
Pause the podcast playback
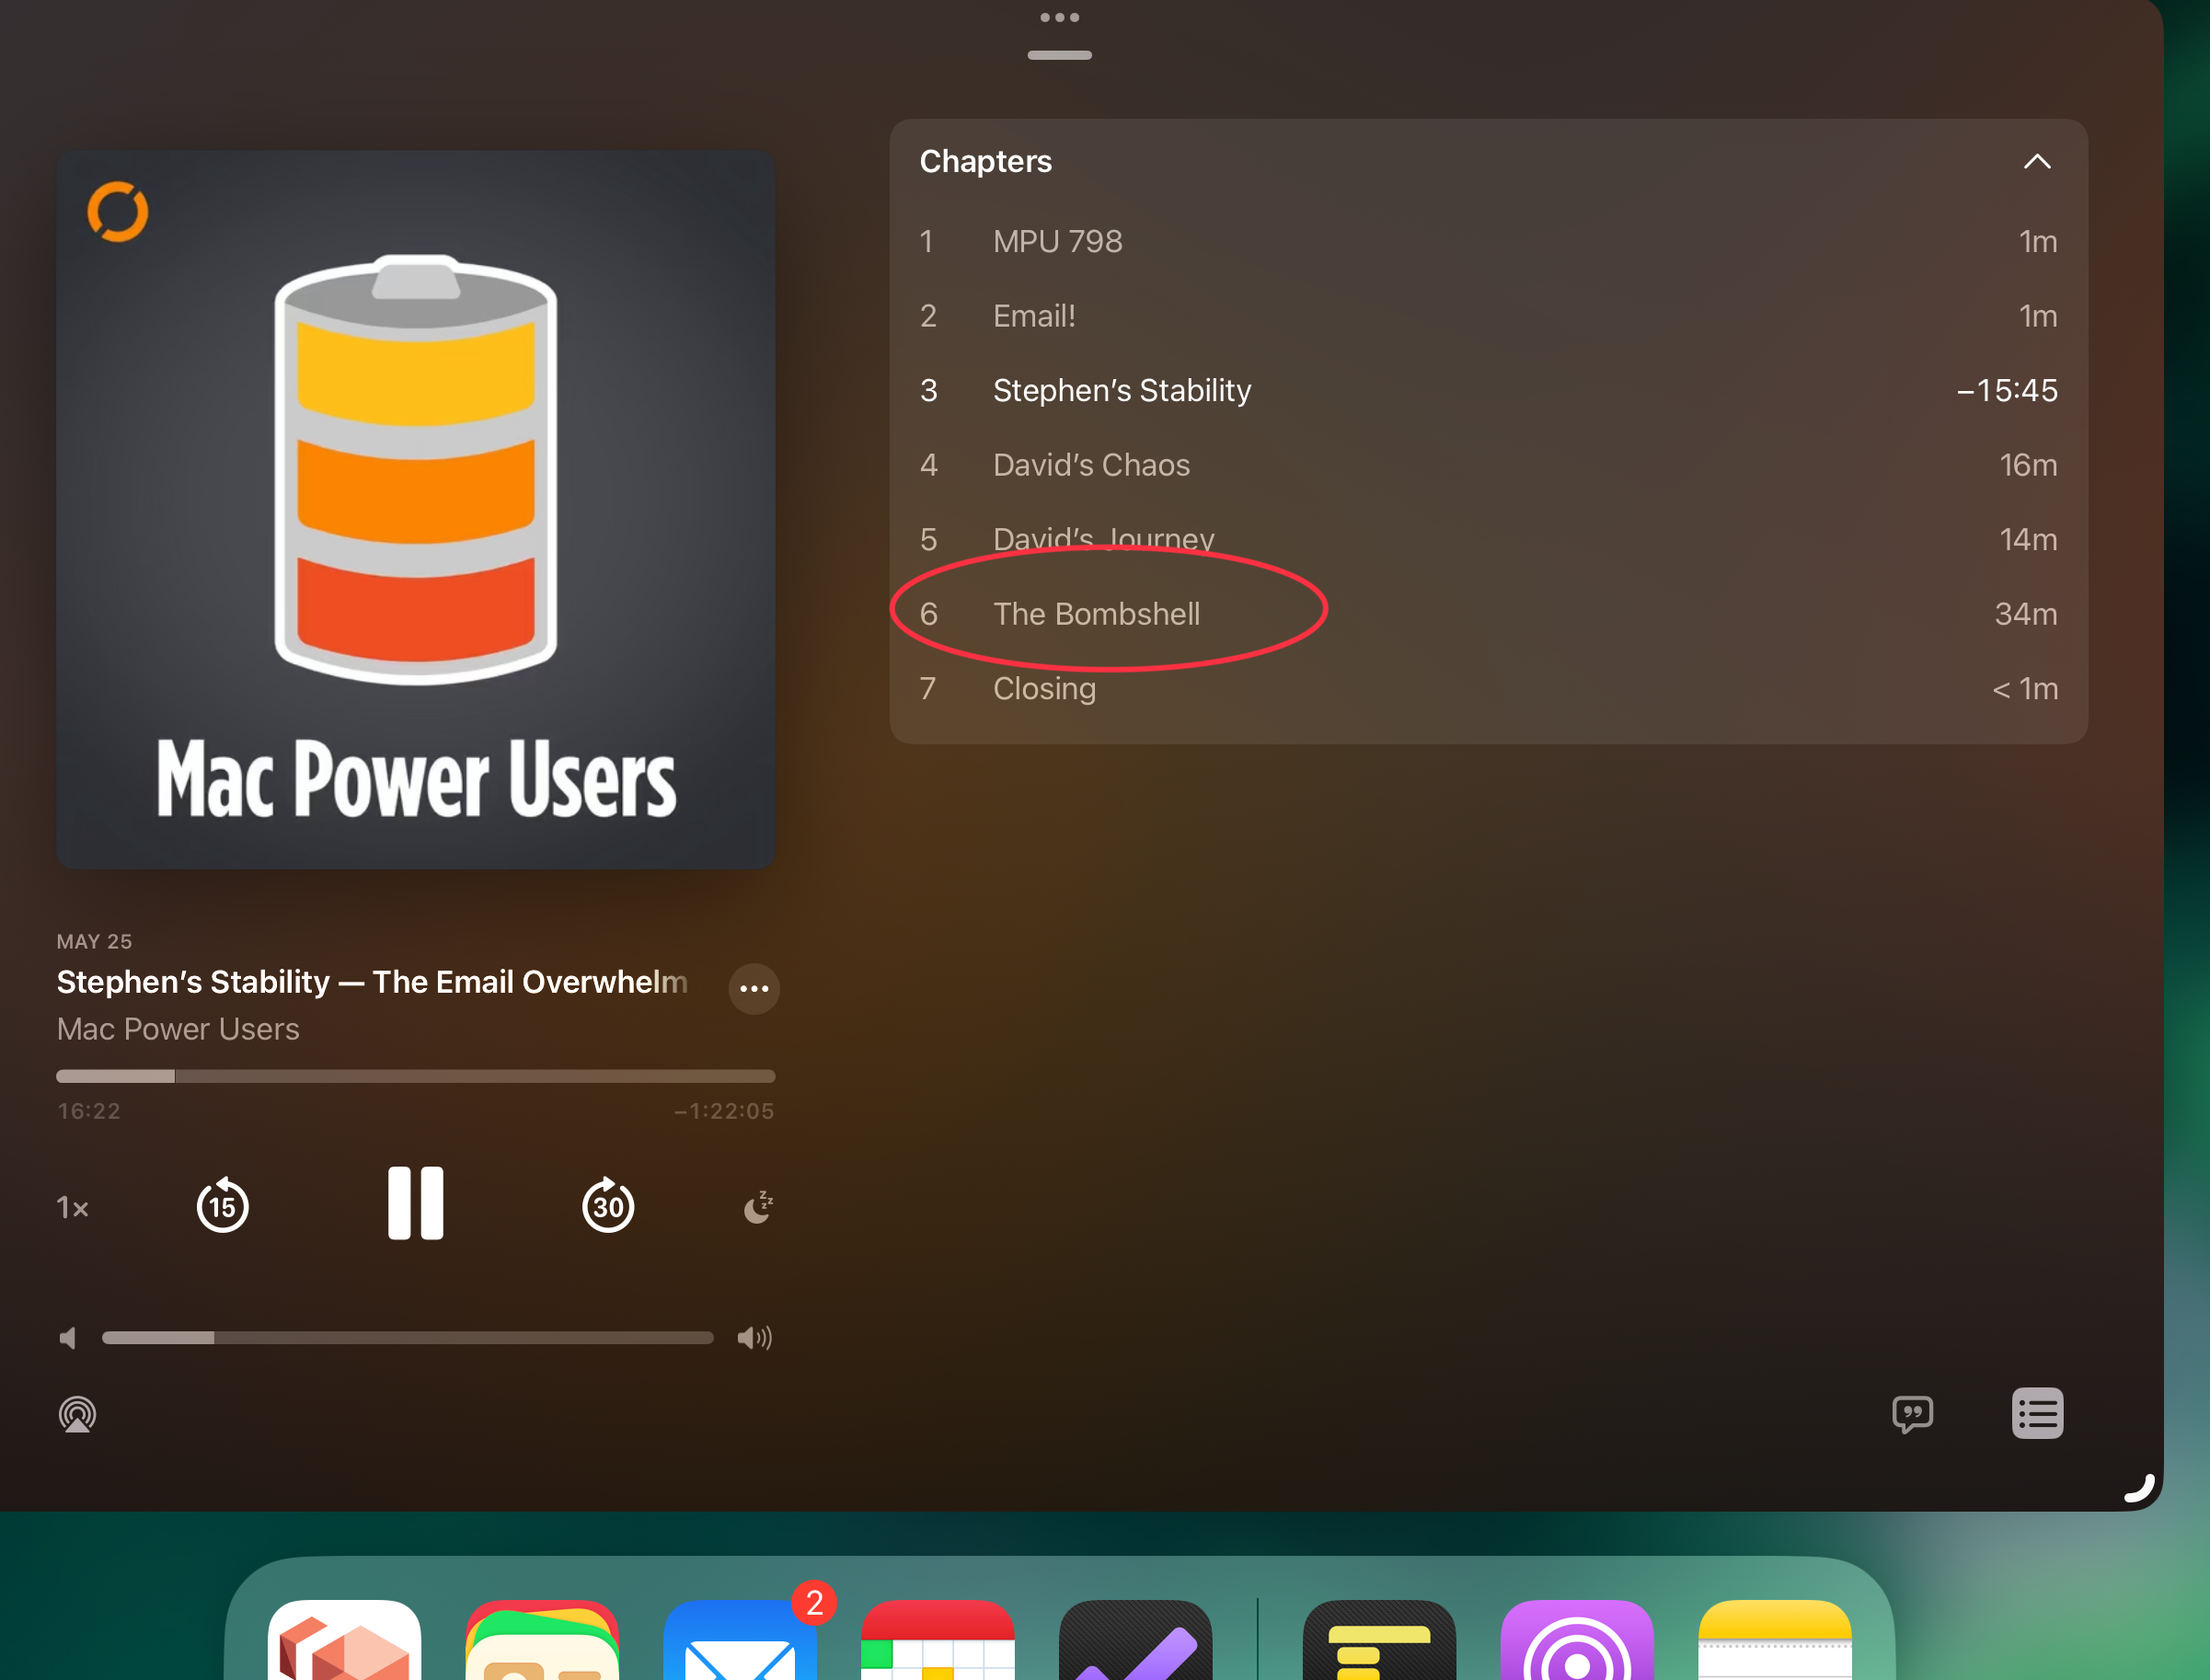(x=415, y=1203)
